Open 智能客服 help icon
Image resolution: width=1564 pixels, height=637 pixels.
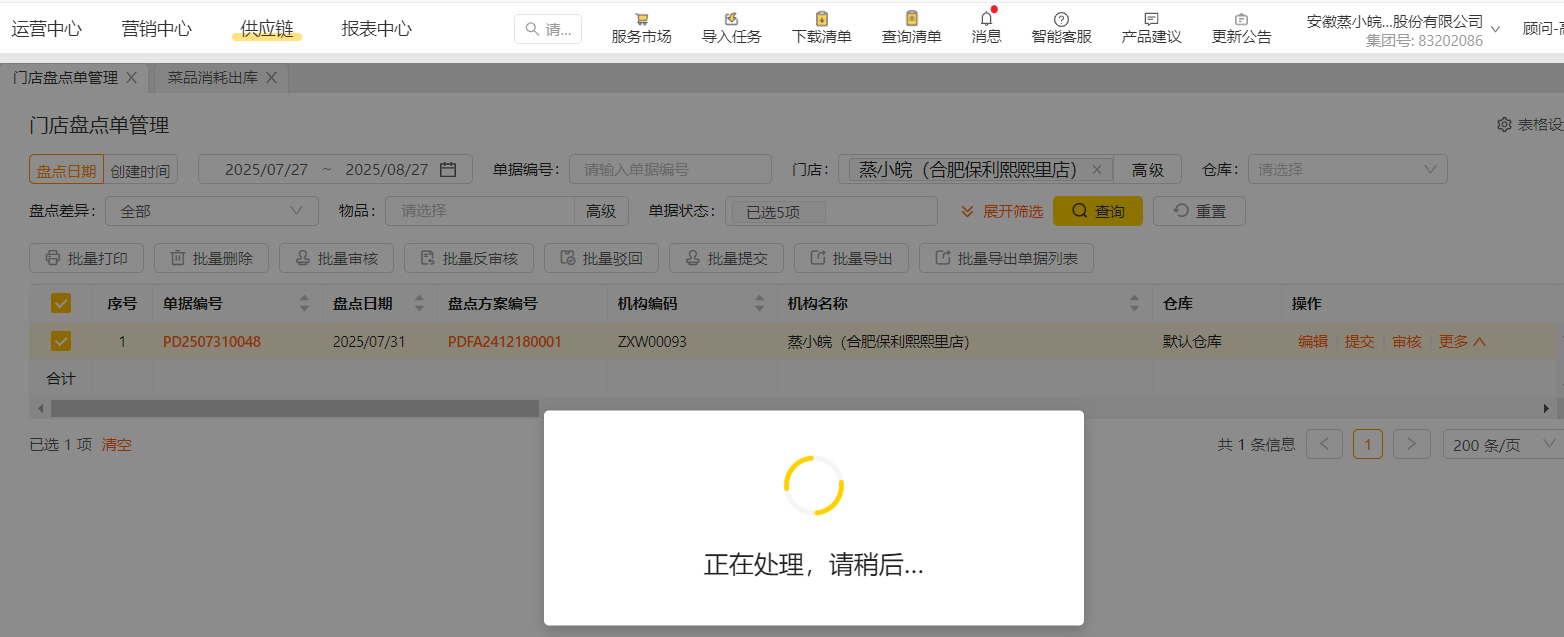click(x=1061, y=19)
